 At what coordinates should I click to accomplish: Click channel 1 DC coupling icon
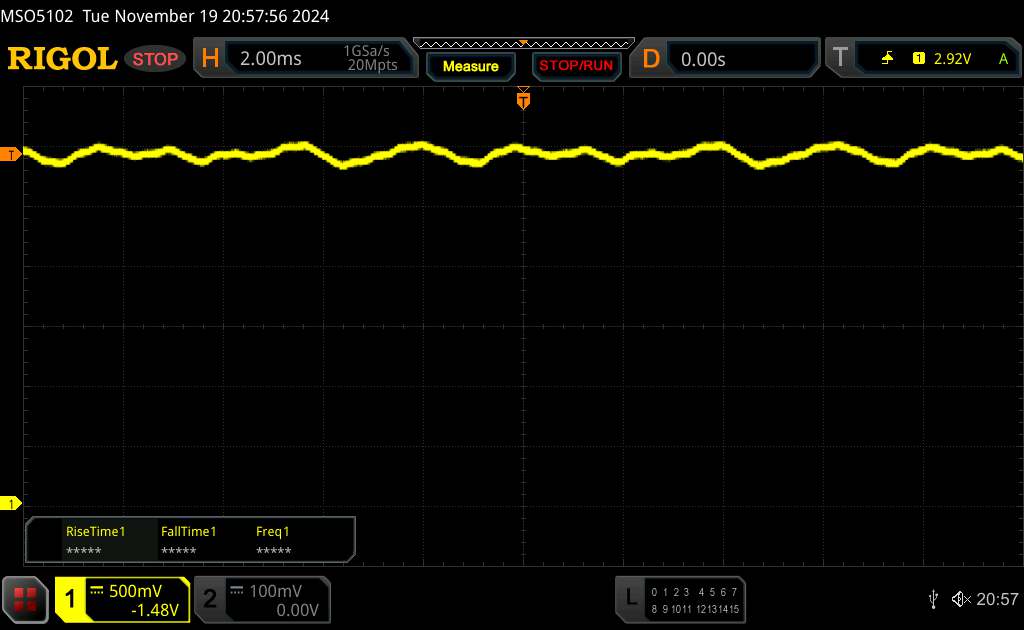click(x=97, y=590)
